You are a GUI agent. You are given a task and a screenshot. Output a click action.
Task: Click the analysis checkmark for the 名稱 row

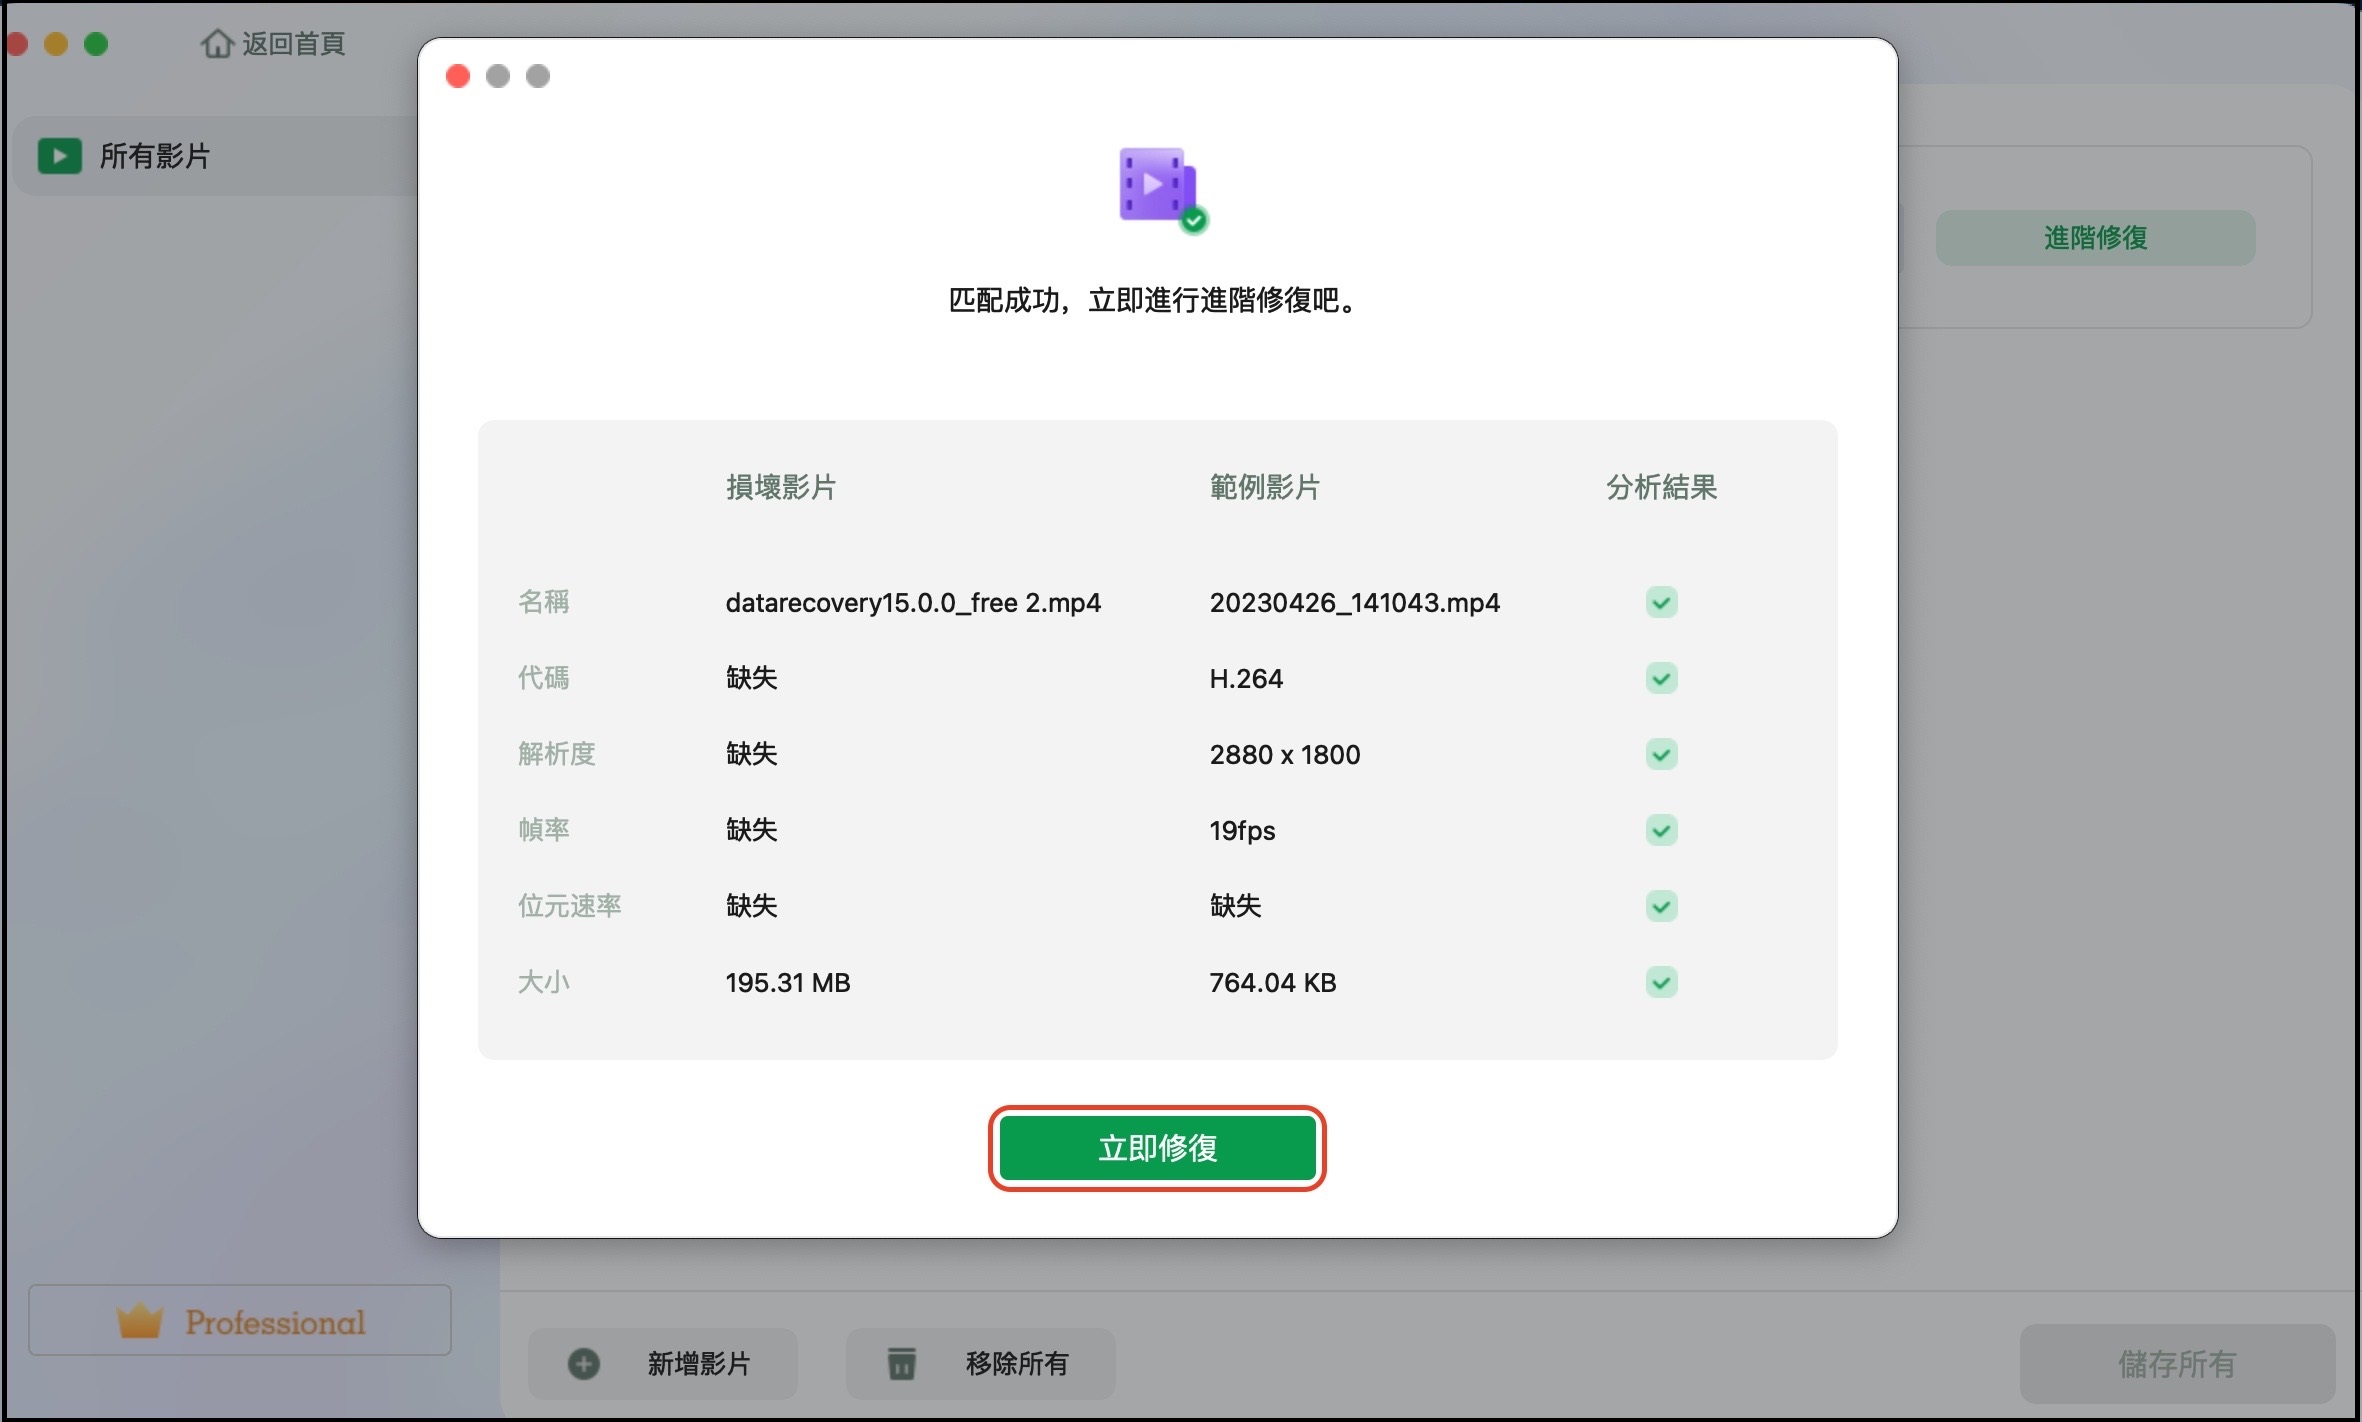coord(1661,602)
